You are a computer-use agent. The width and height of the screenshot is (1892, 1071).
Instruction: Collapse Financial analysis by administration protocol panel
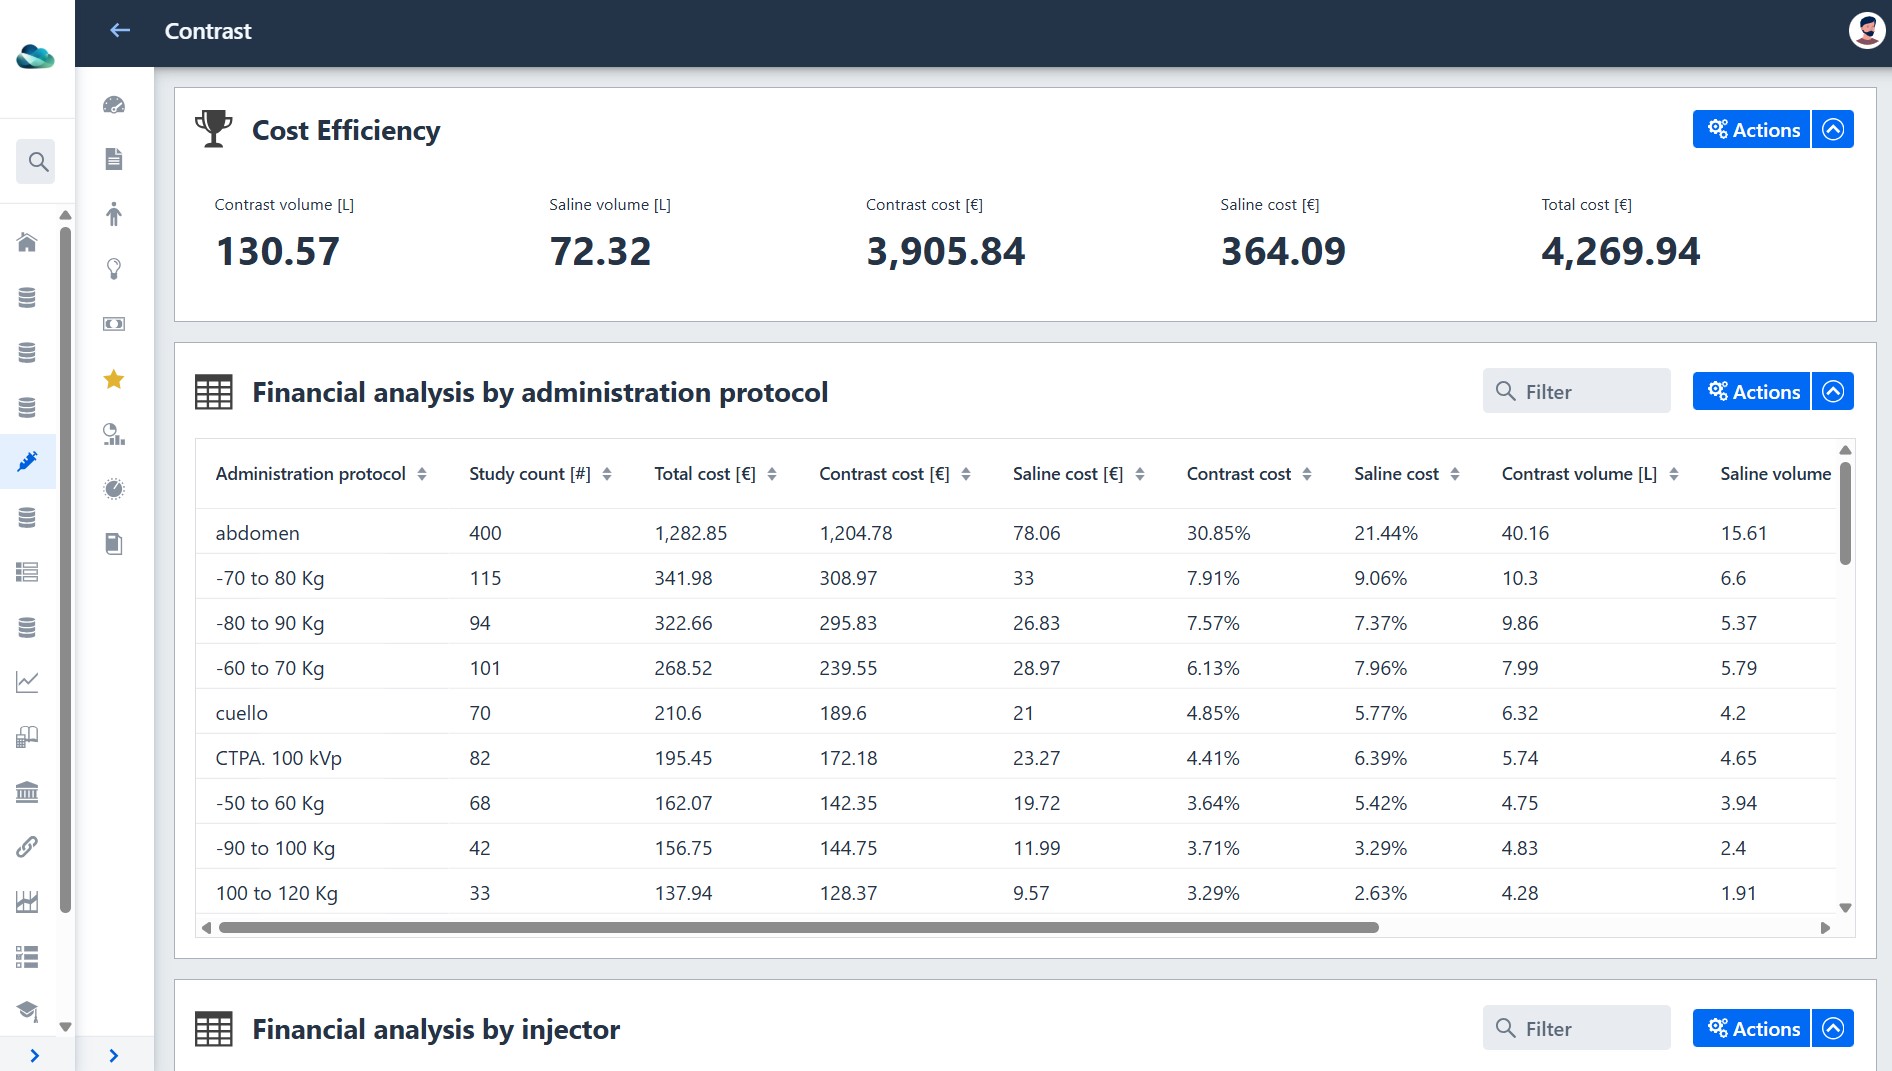[x=1833, y=391]
